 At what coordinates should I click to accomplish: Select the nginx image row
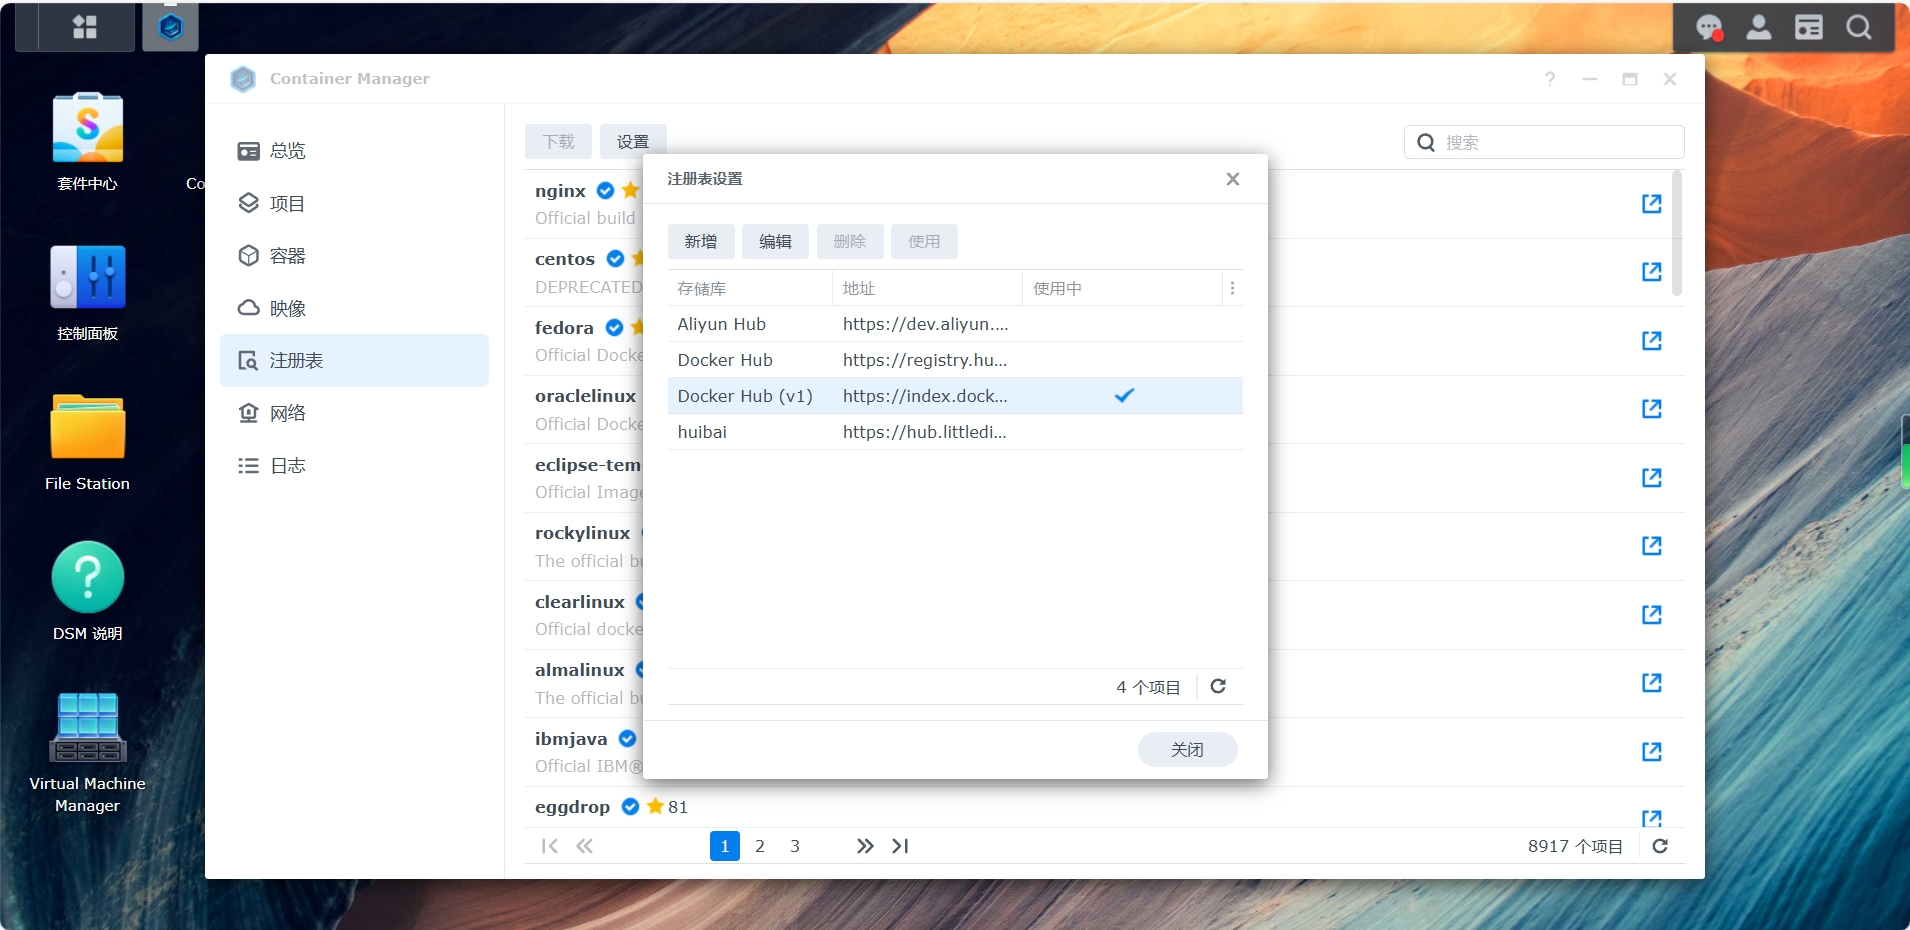click(x=1104, y=204)
